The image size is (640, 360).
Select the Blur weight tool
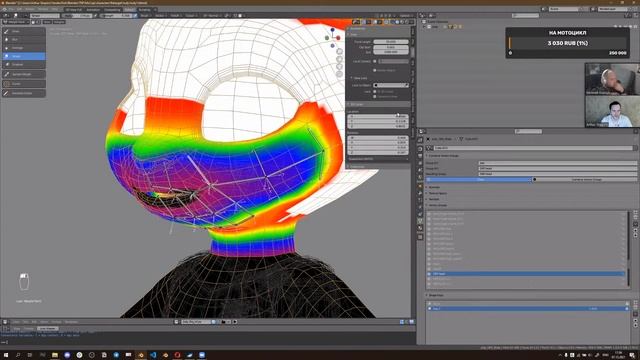click(x=24, y=39)
